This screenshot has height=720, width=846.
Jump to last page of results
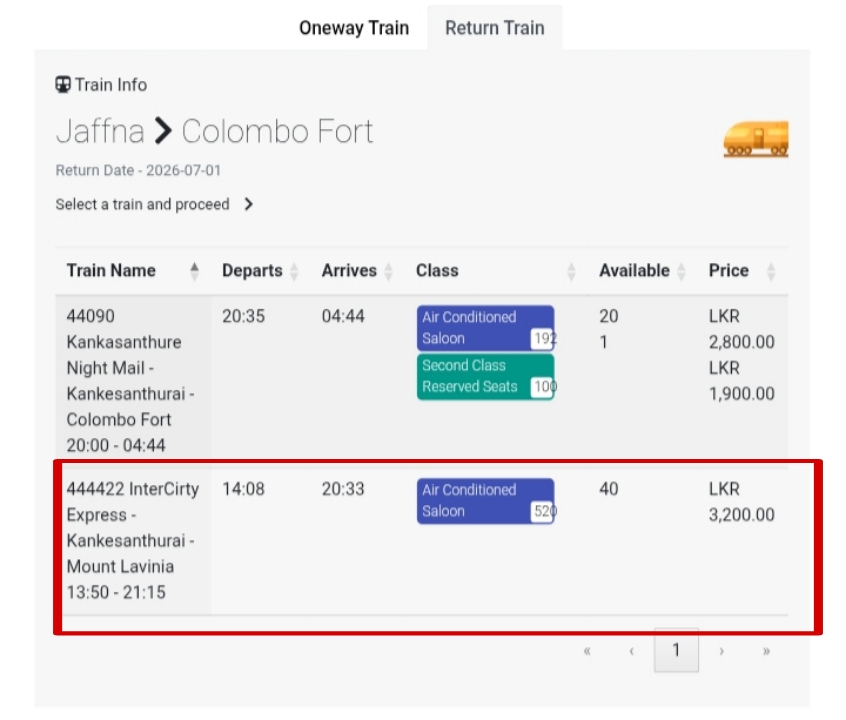(x=766, y=651)
